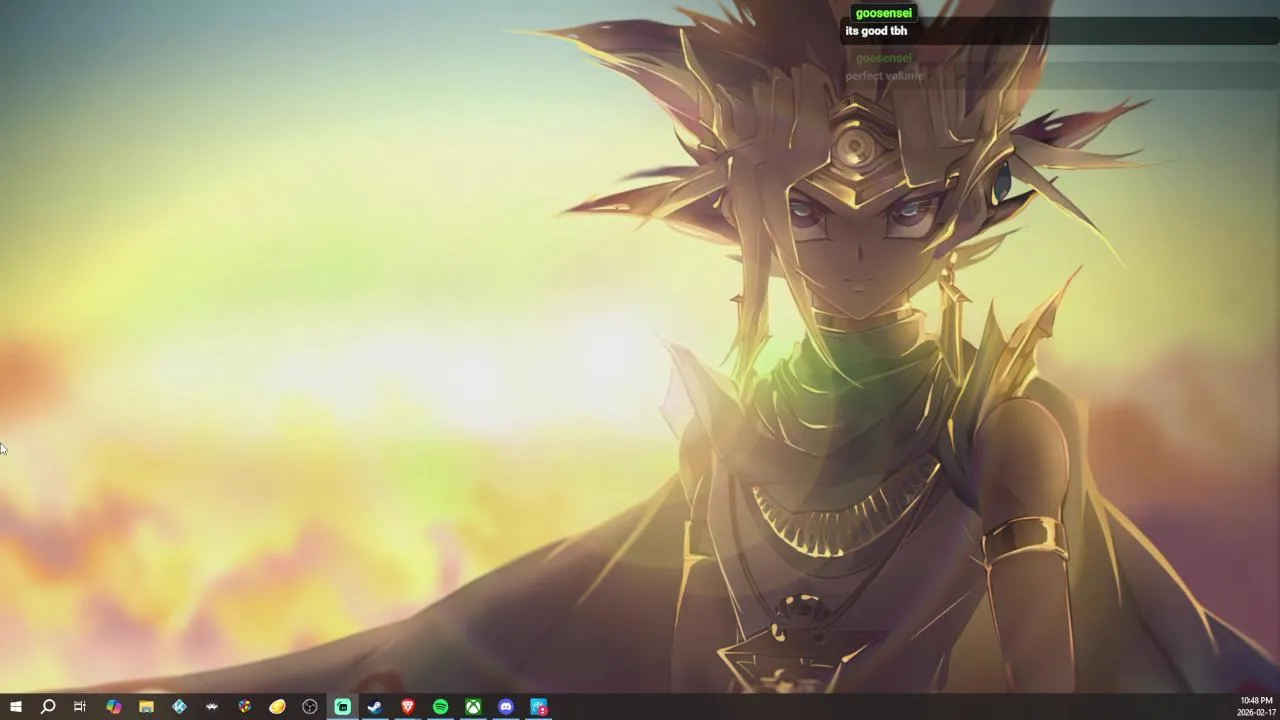Open Discord from the taskbar
Image resolution: width=1280 pixels, height=720 pixels.
[x=506, y=707]
